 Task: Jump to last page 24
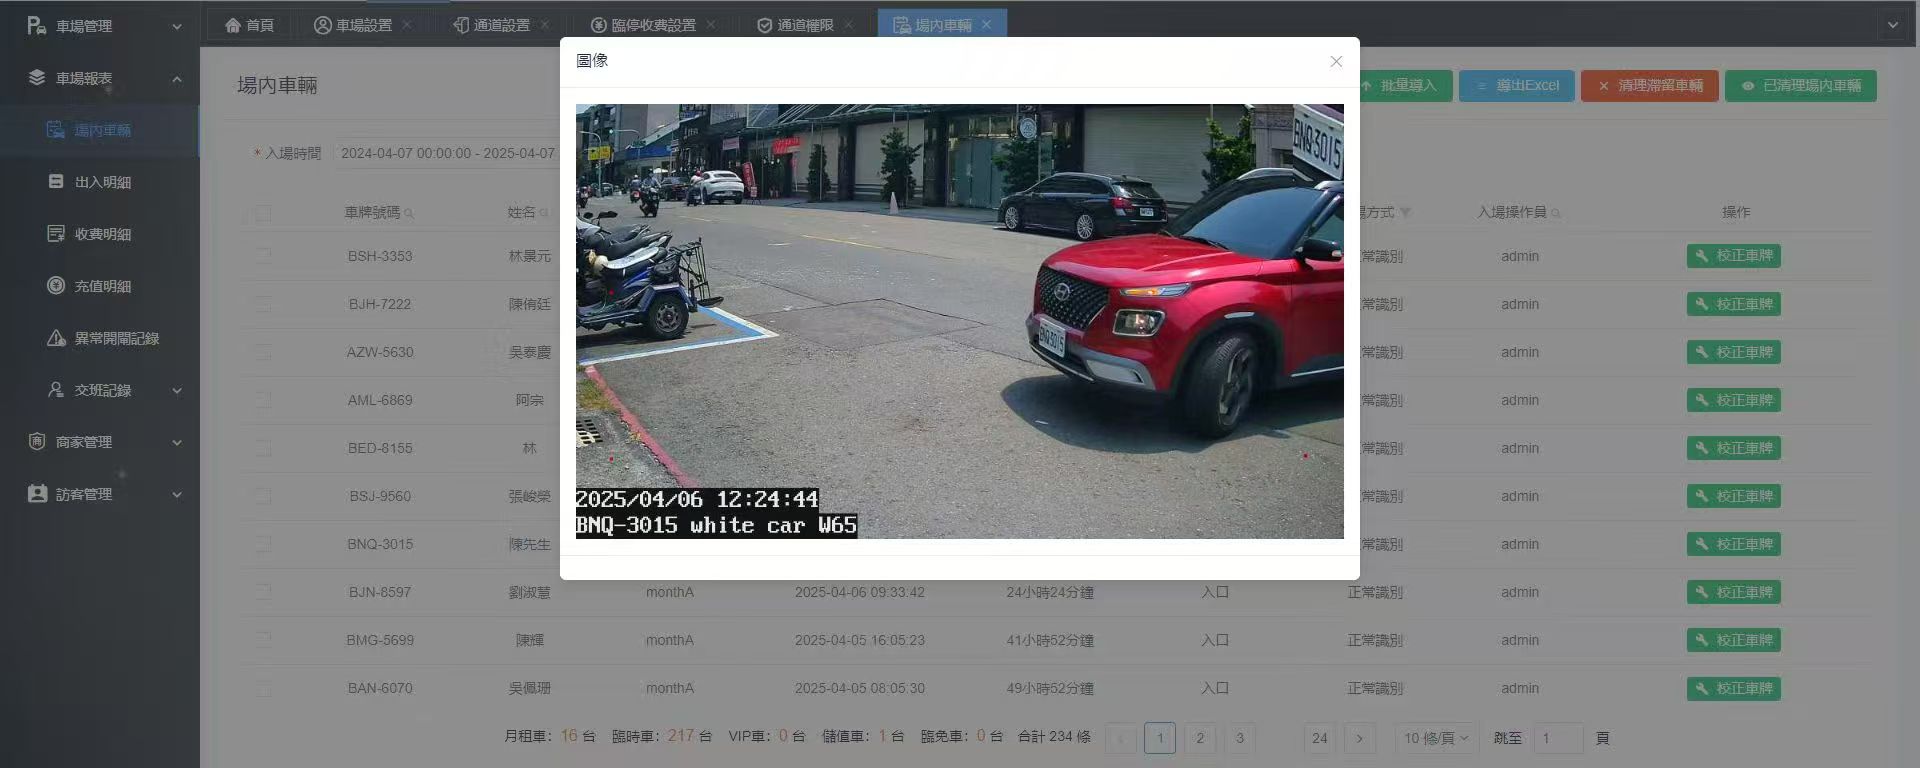[x=1320, y=738]
